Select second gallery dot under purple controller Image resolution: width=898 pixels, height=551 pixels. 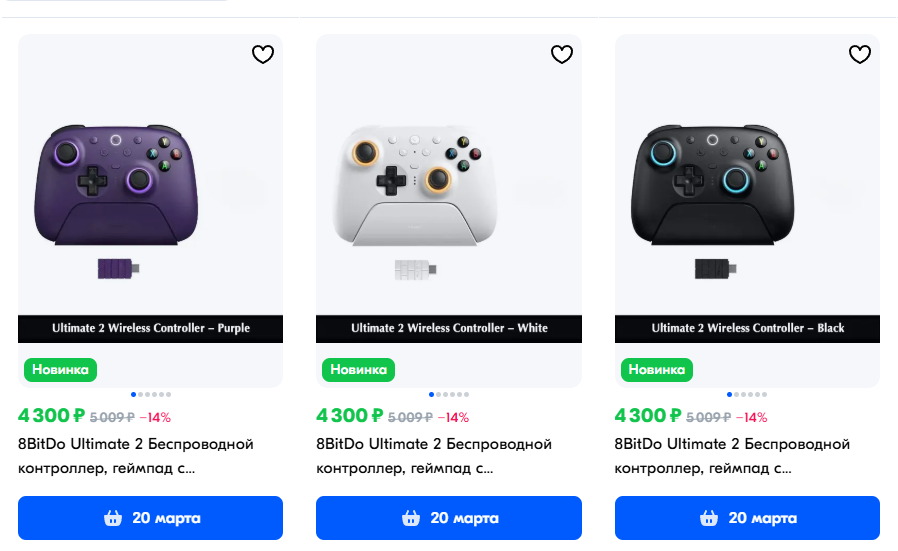pyautogui.click(x=141, y=395)
